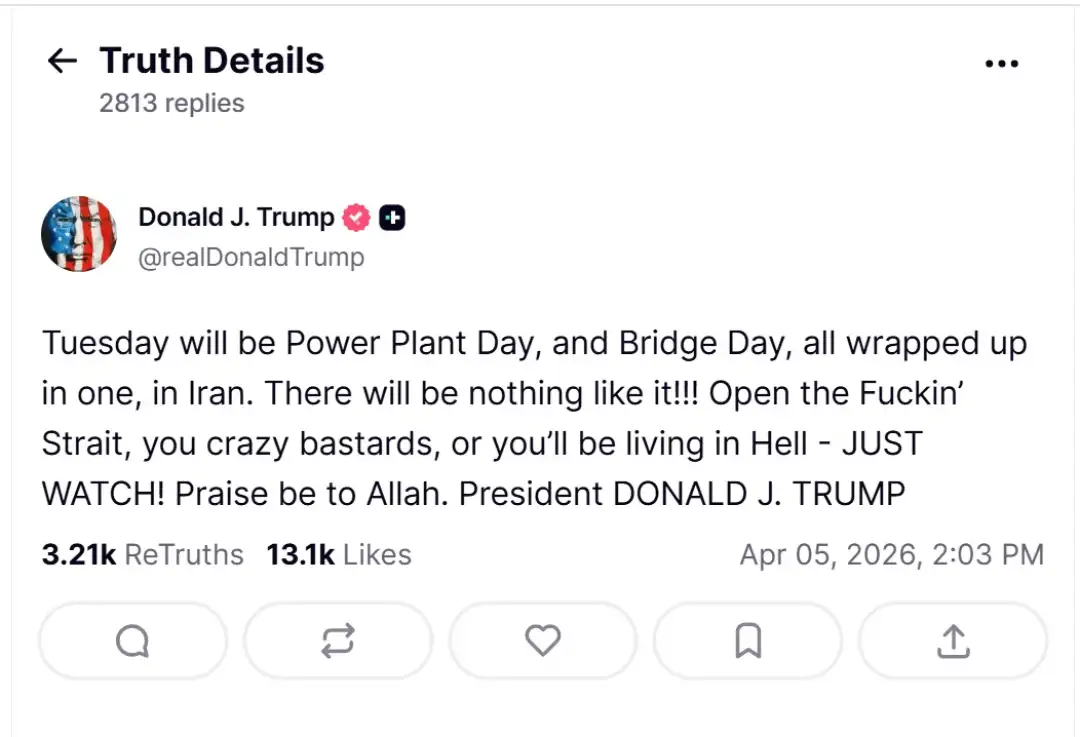Click the reply speech bubble button

tap(132, 641)
